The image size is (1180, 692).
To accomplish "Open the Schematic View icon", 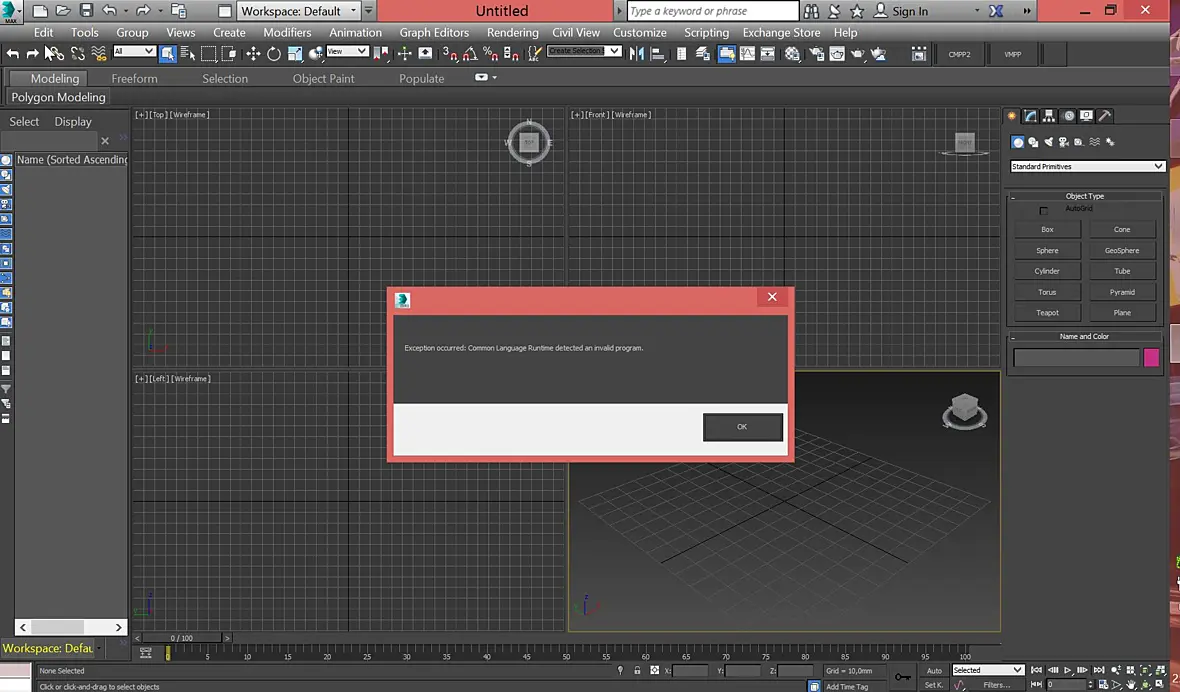I will (768, 53).
